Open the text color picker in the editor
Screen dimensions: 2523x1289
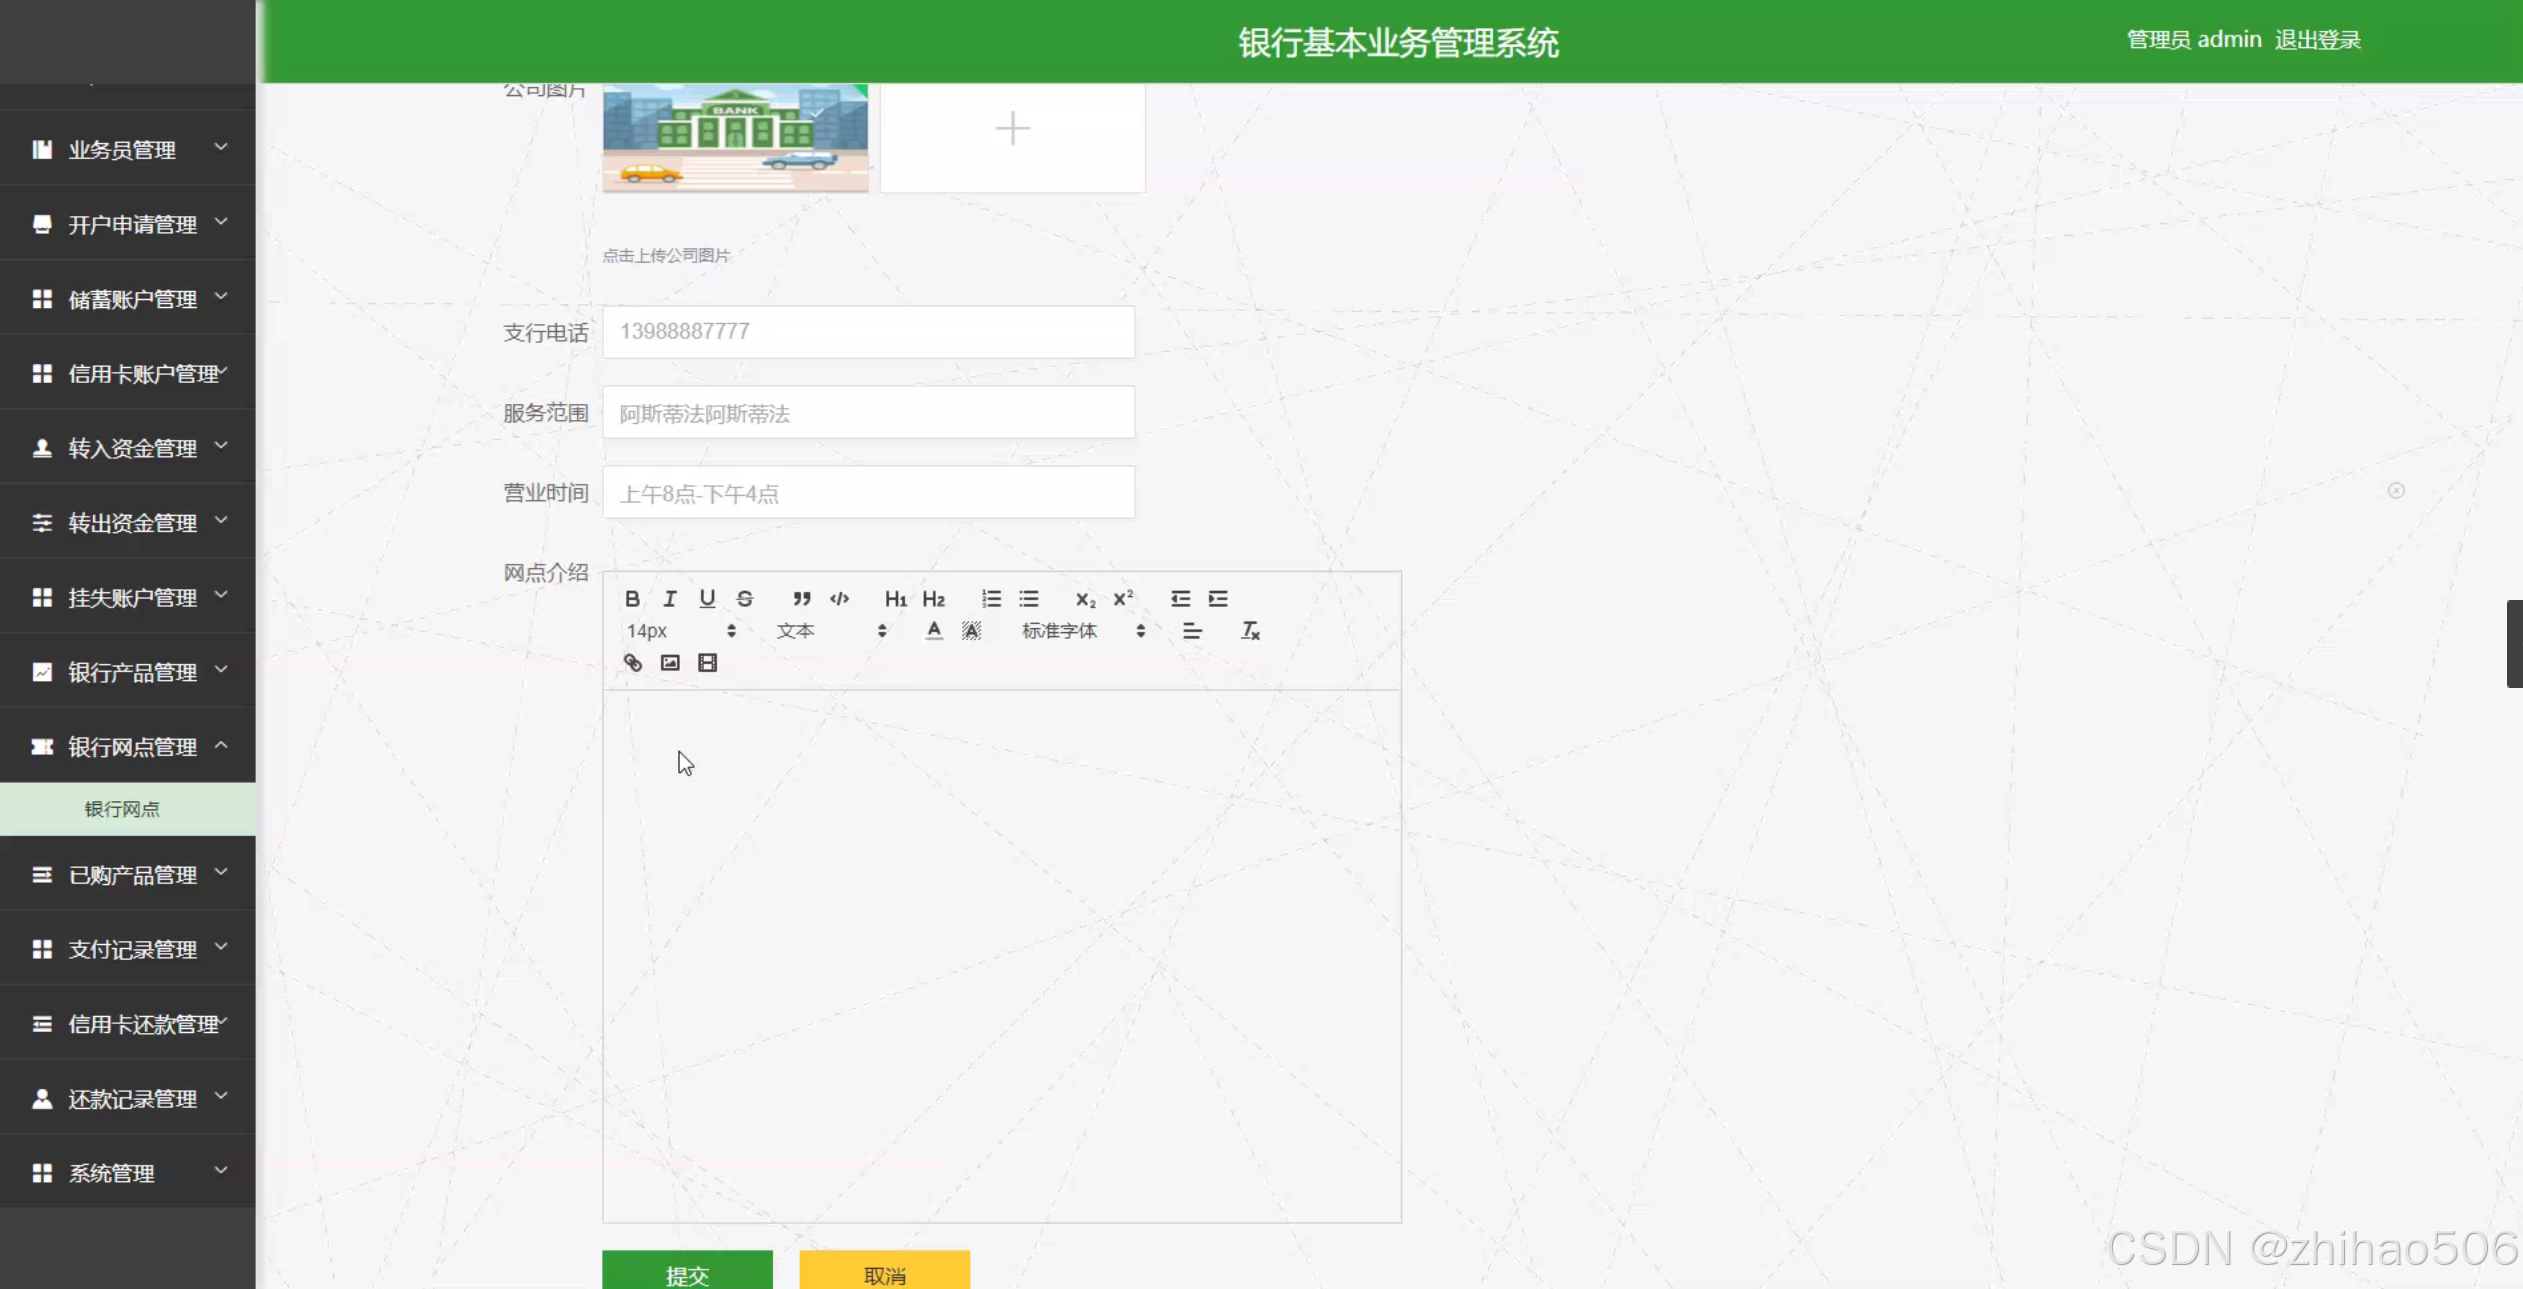click(x=933, y=631)
